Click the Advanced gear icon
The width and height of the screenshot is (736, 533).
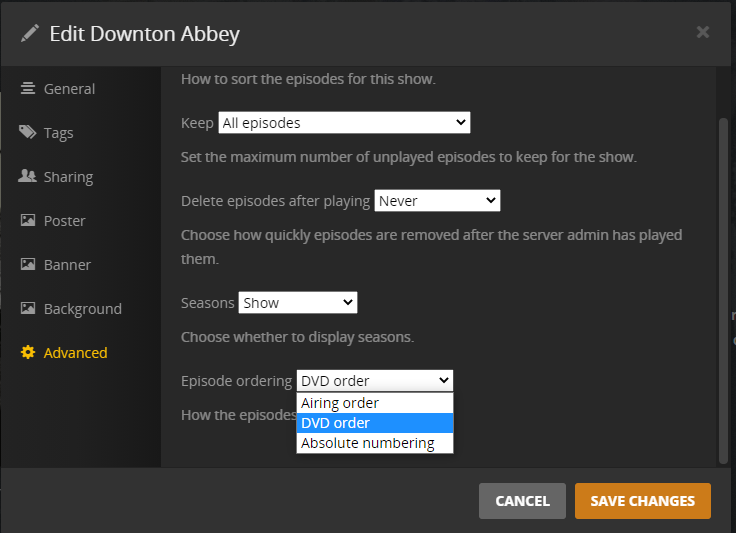pos(28,353)
